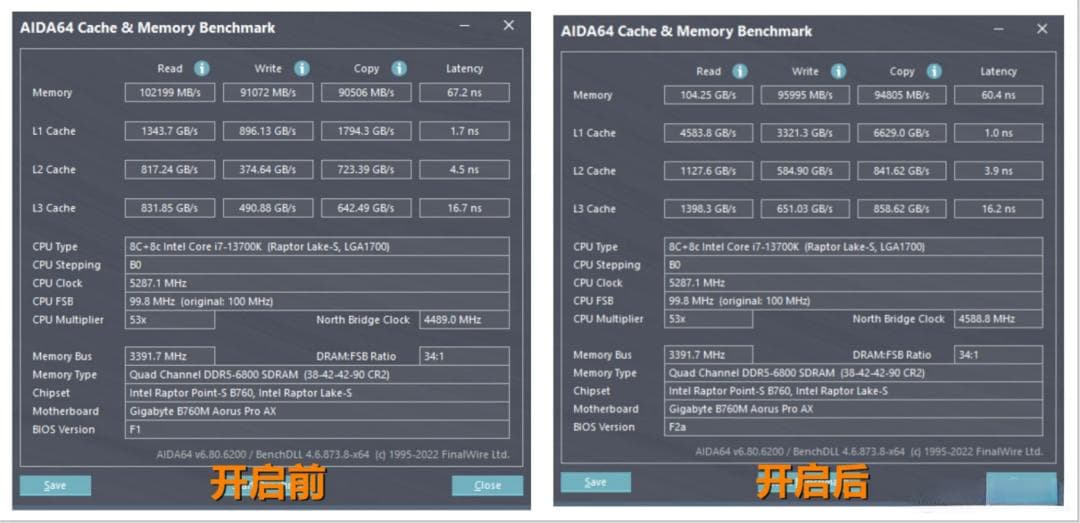Click Memory Bus 3391.7 MHz in left window
Viewport: 1080px width, 523px height.
tap(169, 356)
